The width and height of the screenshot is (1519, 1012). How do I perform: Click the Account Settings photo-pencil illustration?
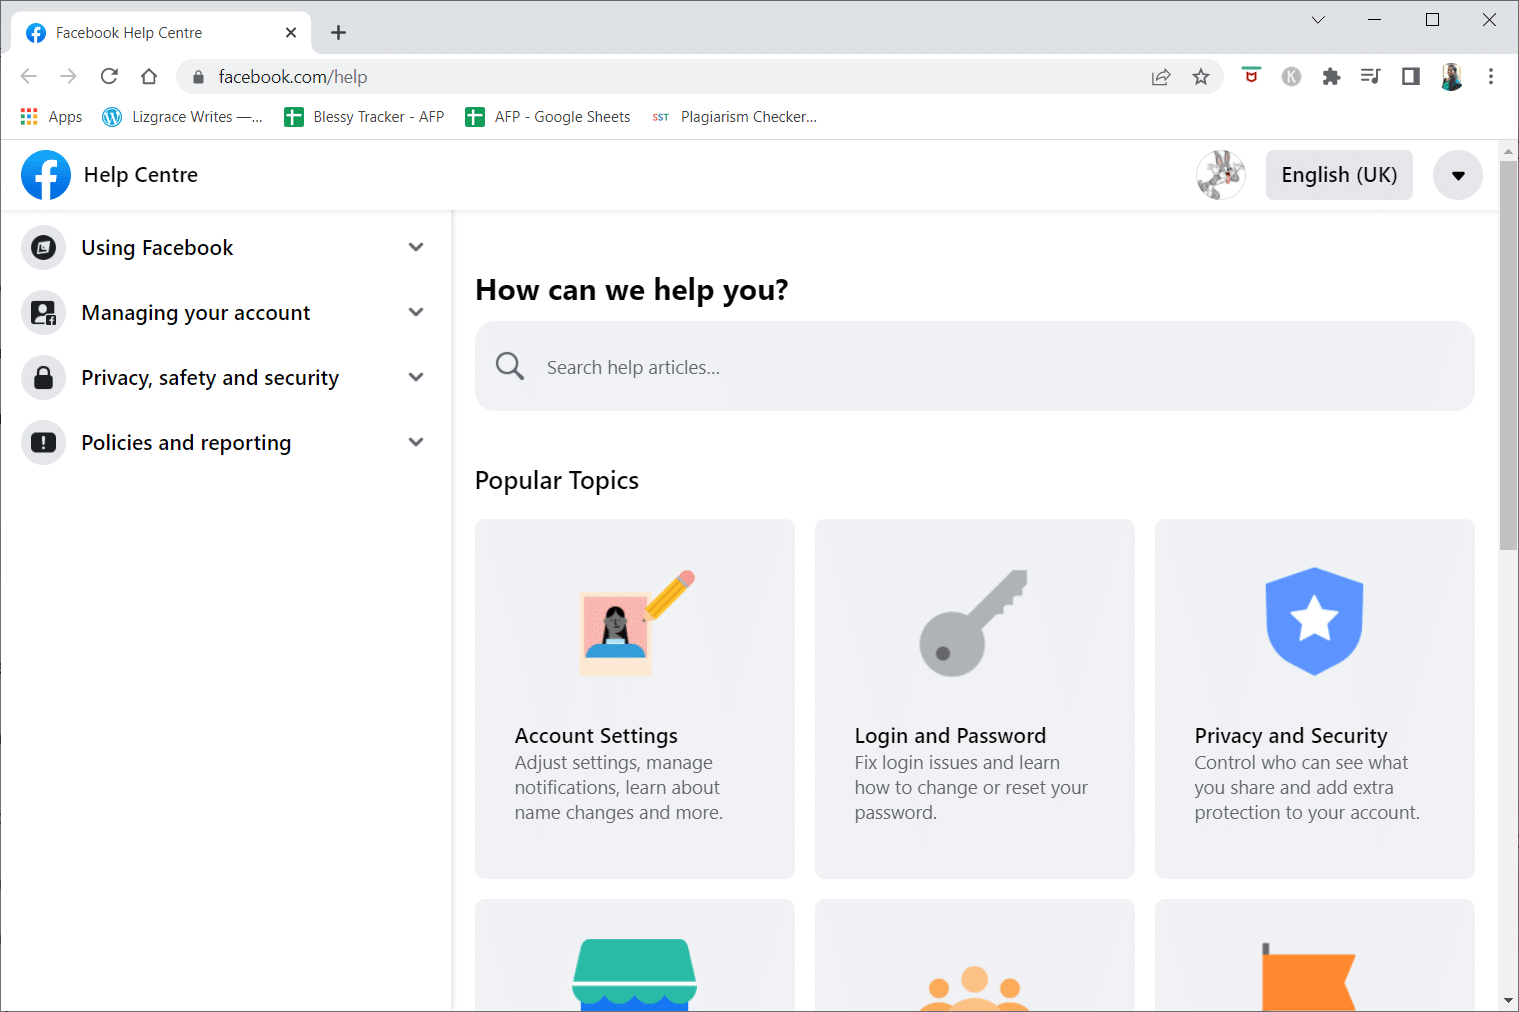point(637,623)
